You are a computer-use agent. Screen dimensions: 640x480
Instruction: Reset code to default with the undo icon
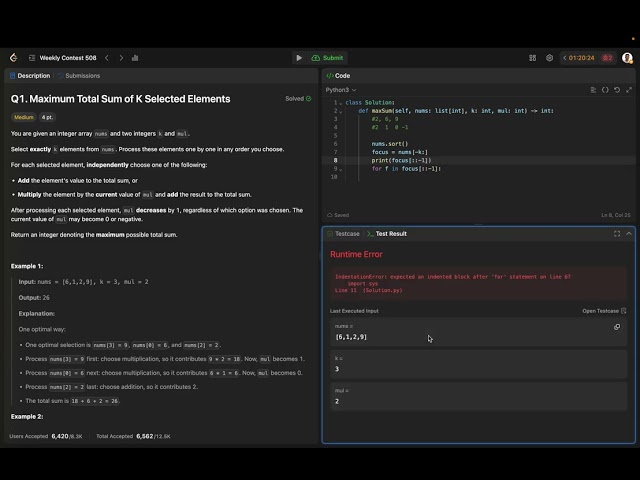[617, 90]
